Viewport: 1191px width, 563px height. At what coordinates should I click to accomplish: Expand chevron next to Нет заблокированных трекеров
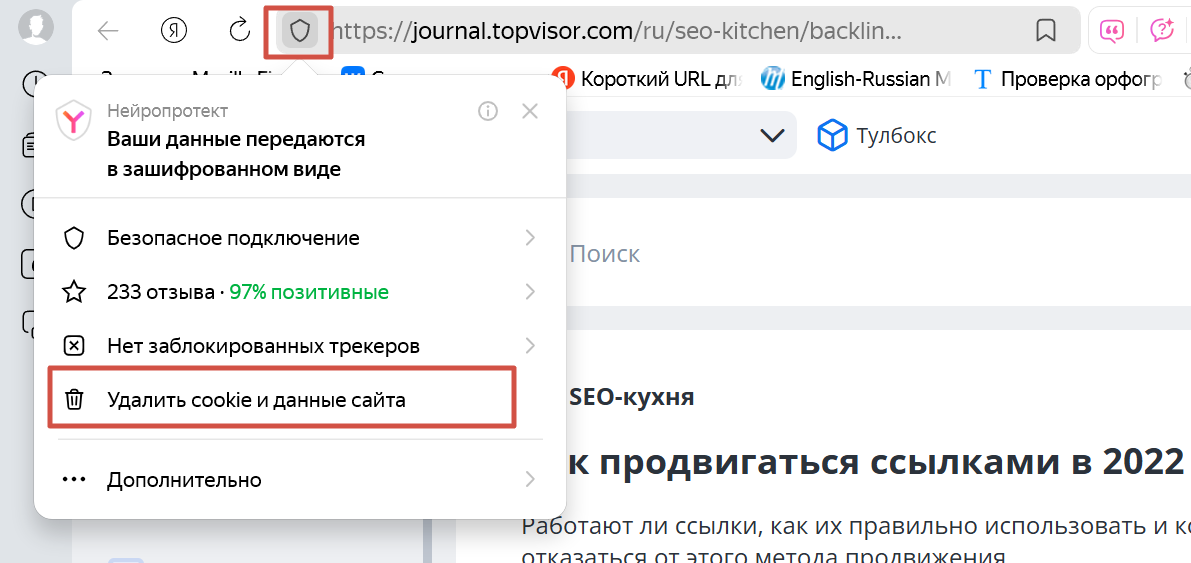pos(530,346)
